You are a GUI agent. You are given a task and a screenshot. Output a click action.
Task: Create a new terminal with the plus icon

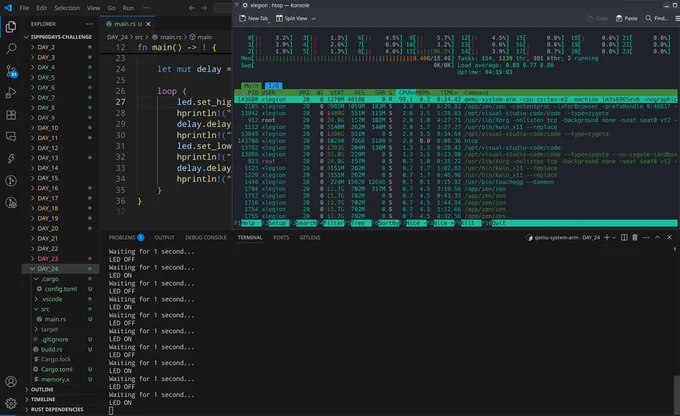(607, 237)
